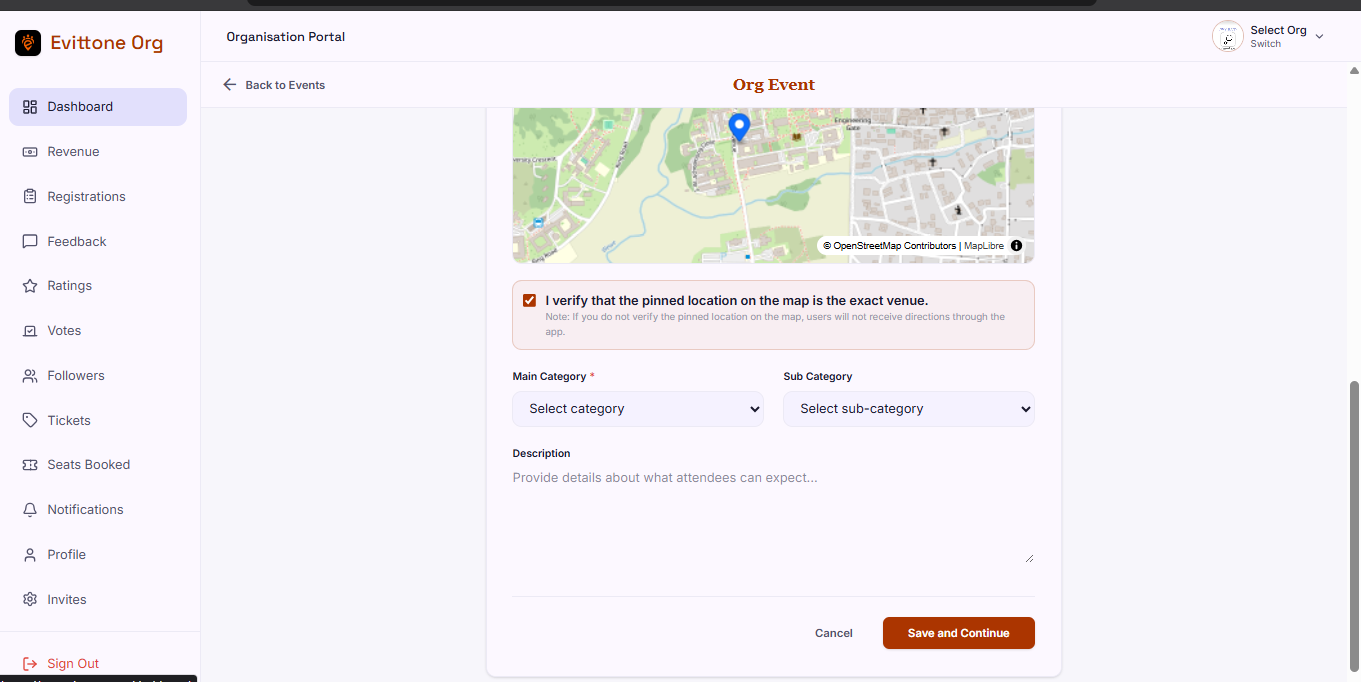
Task: Click the OpenStreetMap Contributors attribution text
Action: tap(890, 246)
